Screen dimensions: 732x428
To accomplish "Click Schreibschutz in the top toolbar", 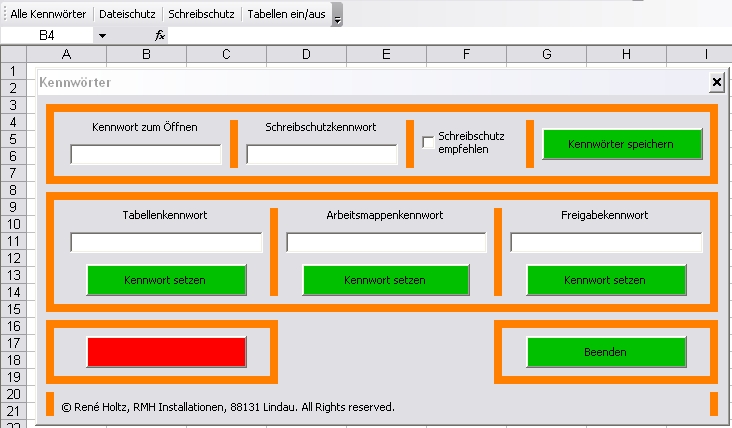I will point(201,15).
